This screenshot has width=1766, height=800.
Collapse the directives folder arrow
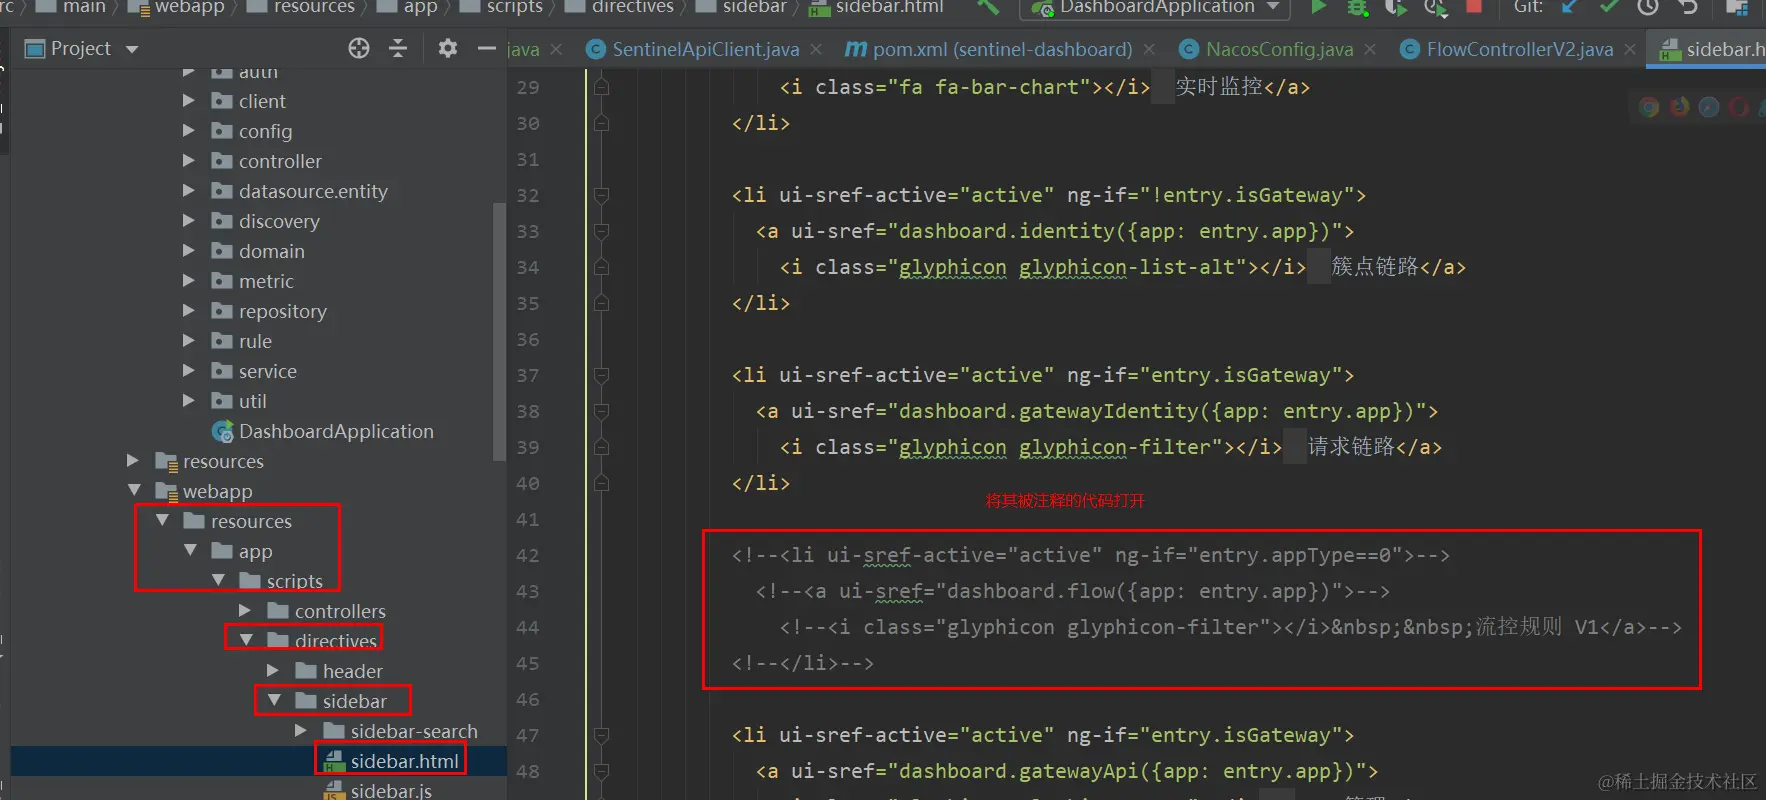[x=246, y=641]
